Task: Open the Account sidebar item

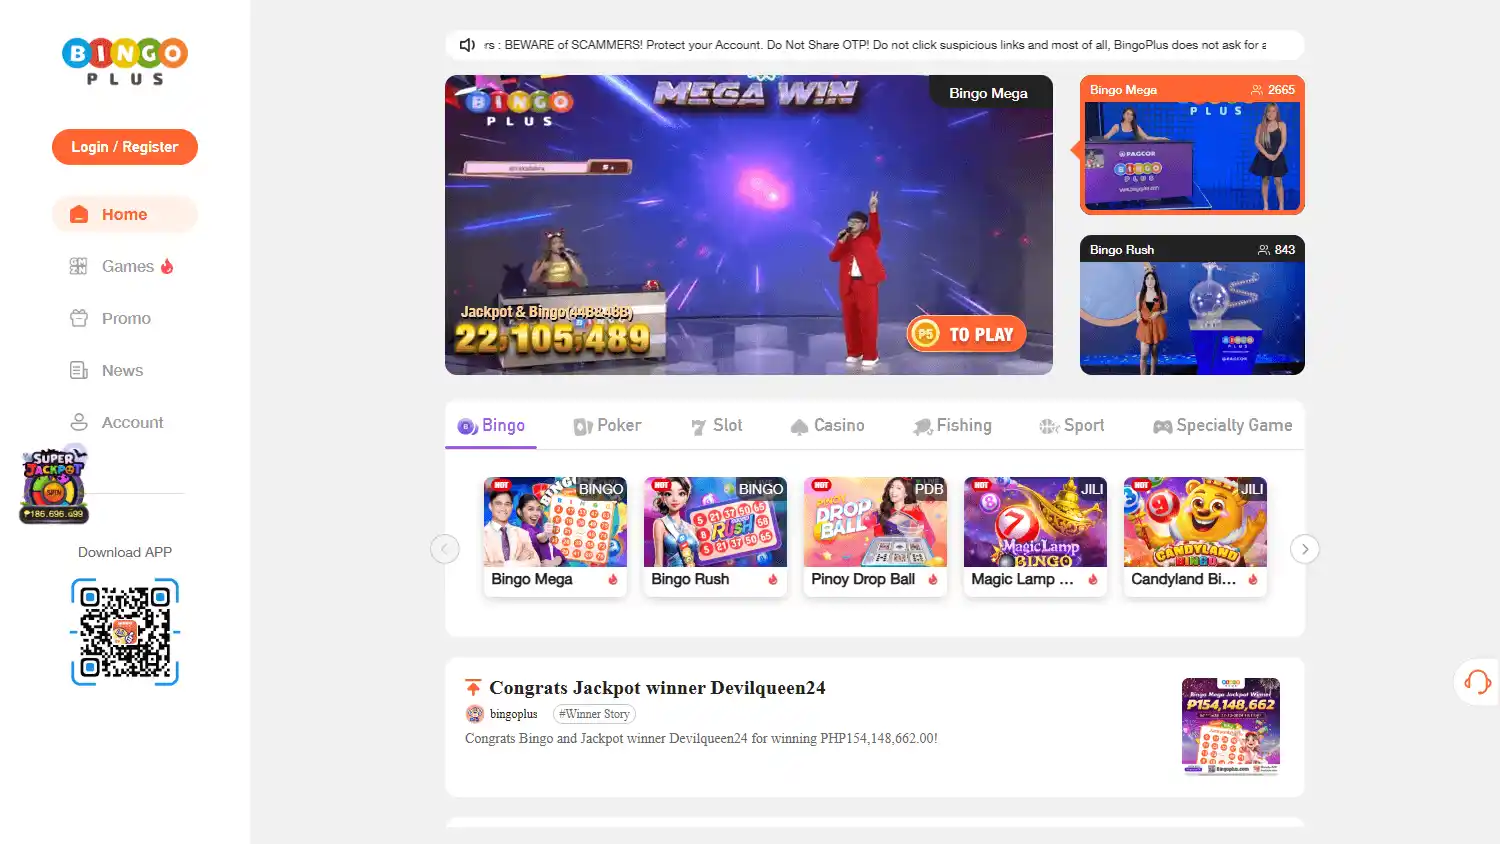Action: [125, 422]
